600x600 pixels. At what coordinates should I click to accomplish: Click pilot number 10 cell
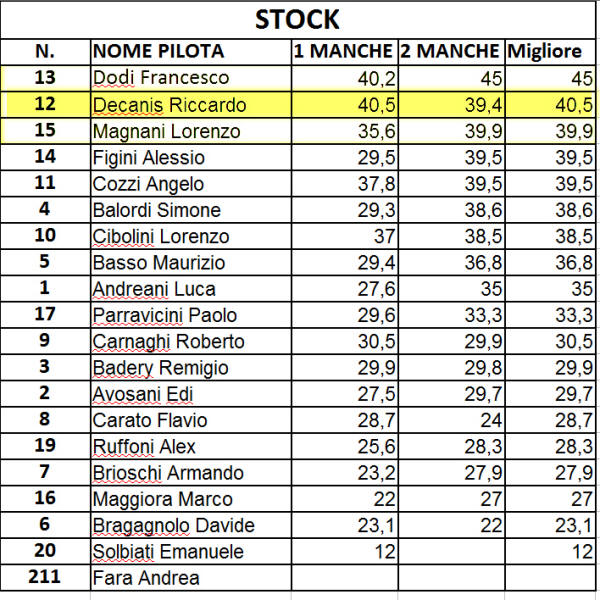click(x=45, y=236)
